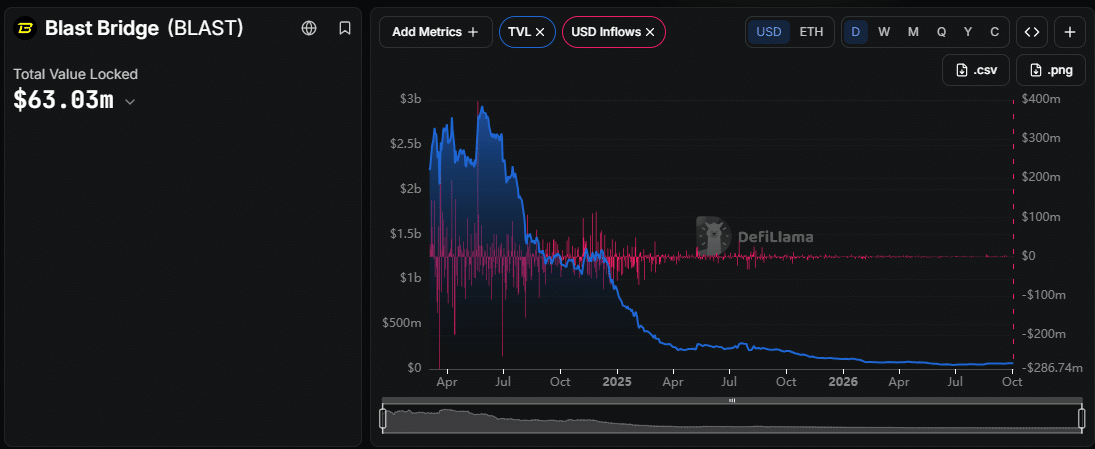Click the $400m right axis label
The height and width of the screenshot is (449, 1095).
(1040, 99)
